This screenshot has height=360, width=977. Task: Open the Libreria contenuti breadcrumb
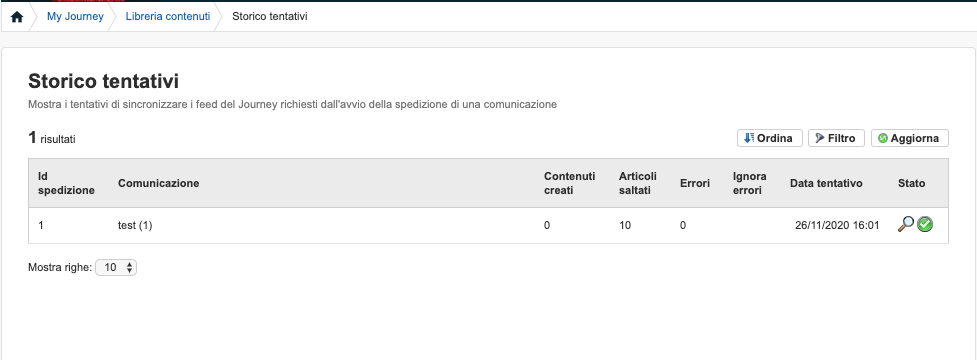(x=168, y=17)
